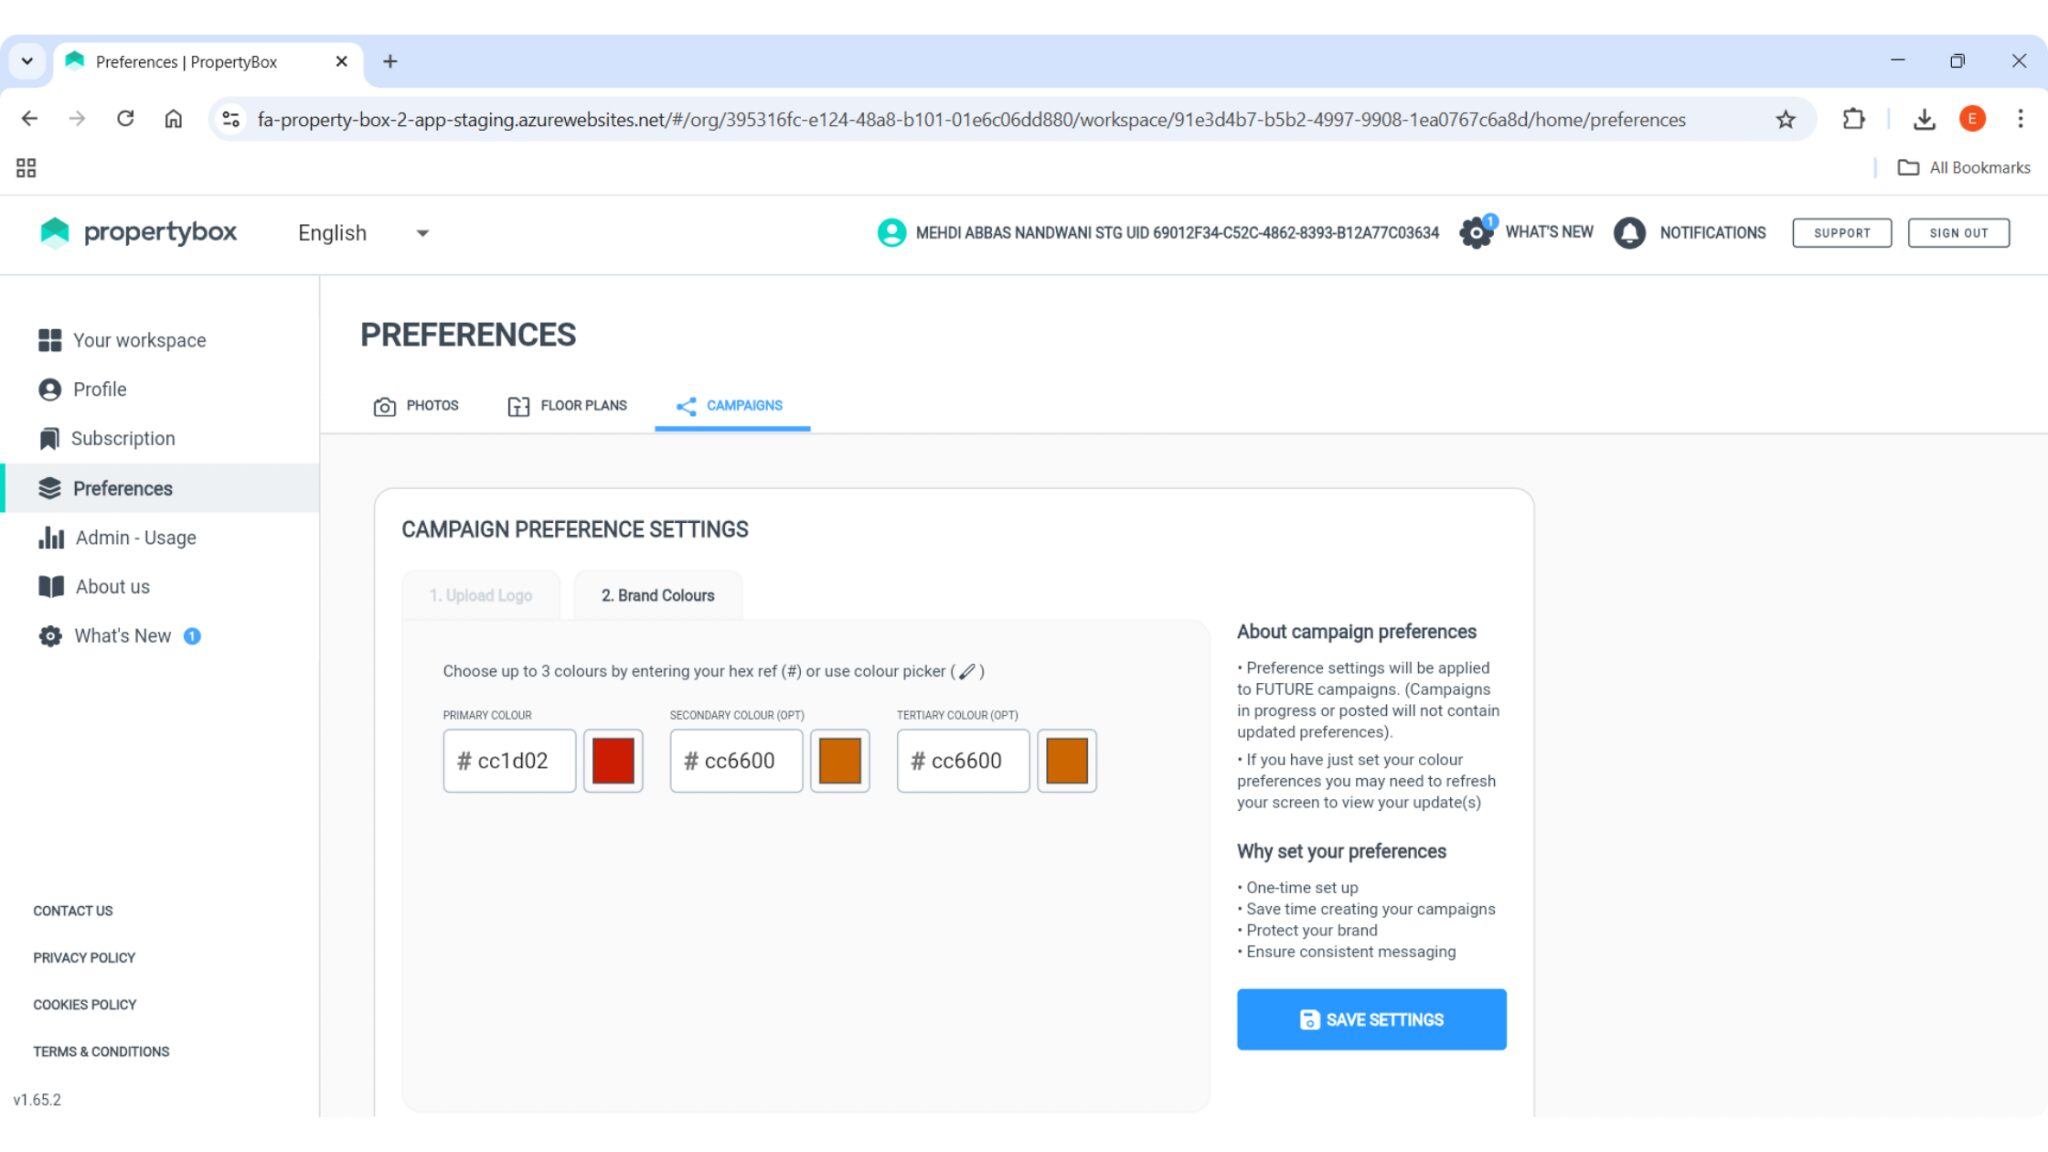The width and height of the screenshot is (2048, 1152).
Task: Switch to the Photos tab
Action: coord(416,406)
